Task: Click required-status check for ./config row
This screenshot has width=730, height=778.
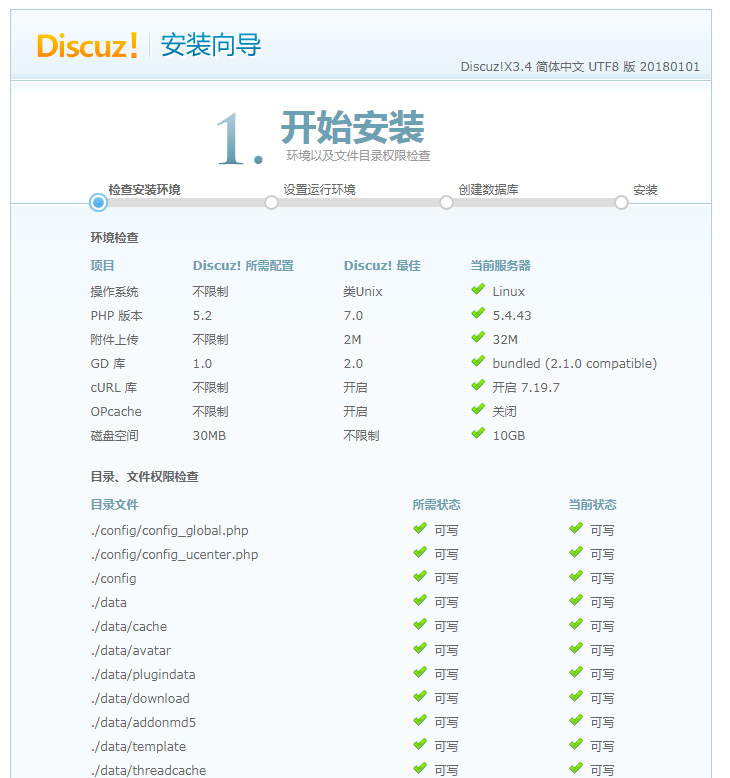Action: [420, 576]
